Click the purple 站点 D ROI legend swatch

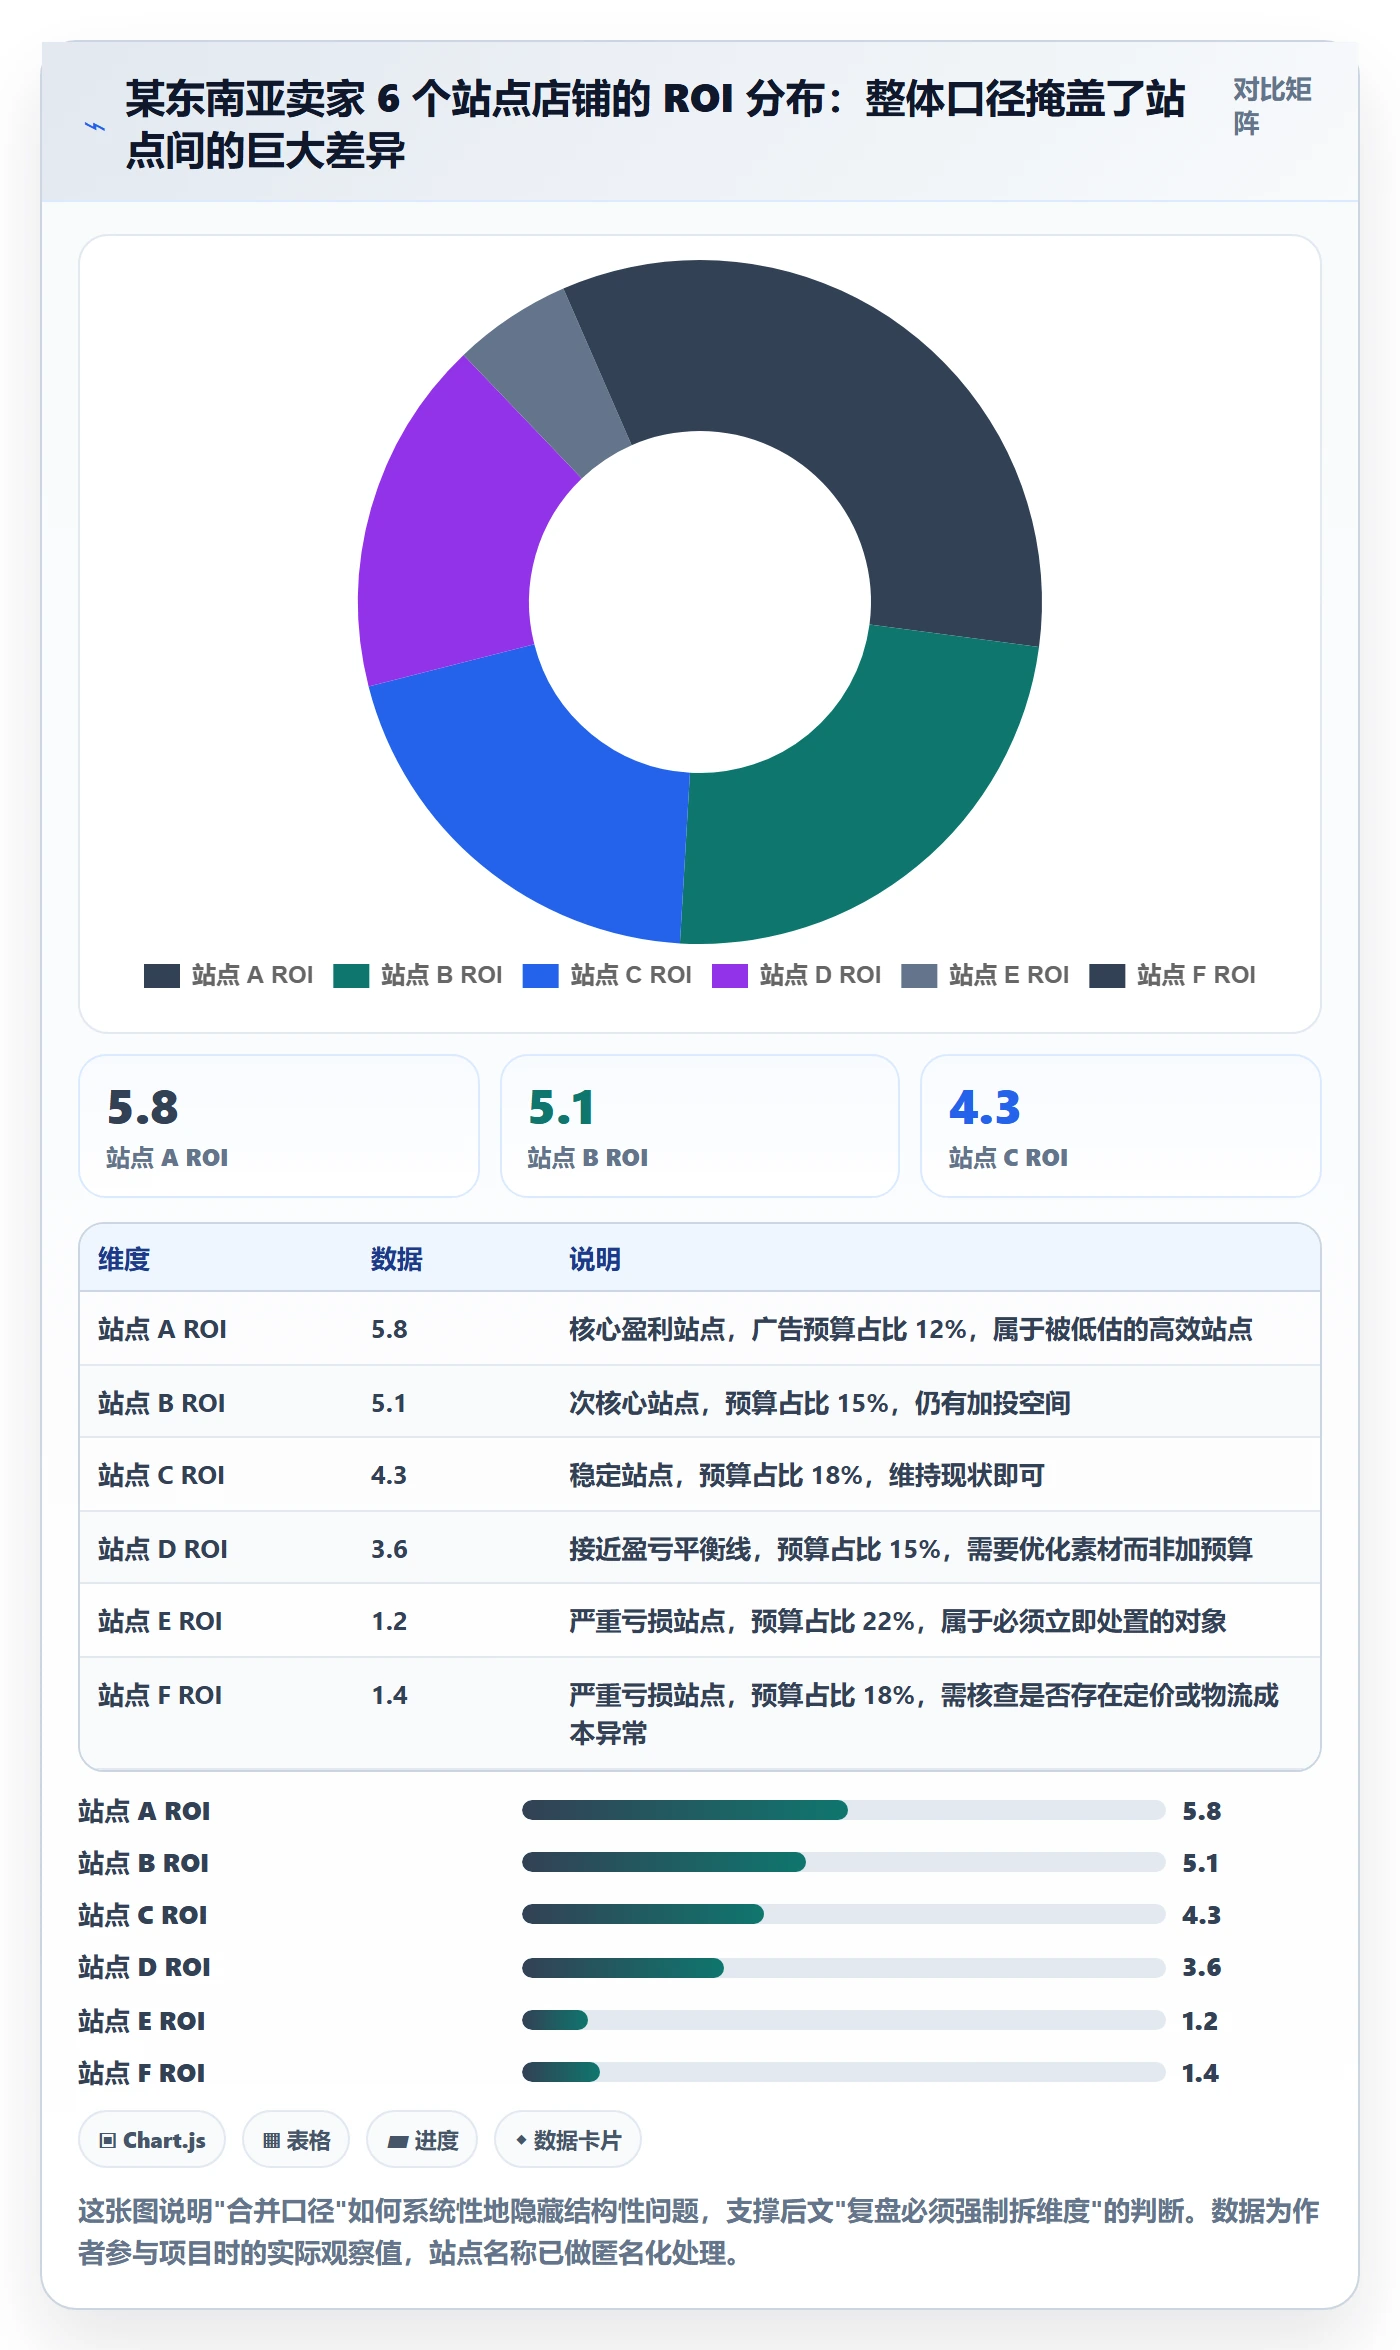click(730, 976)
